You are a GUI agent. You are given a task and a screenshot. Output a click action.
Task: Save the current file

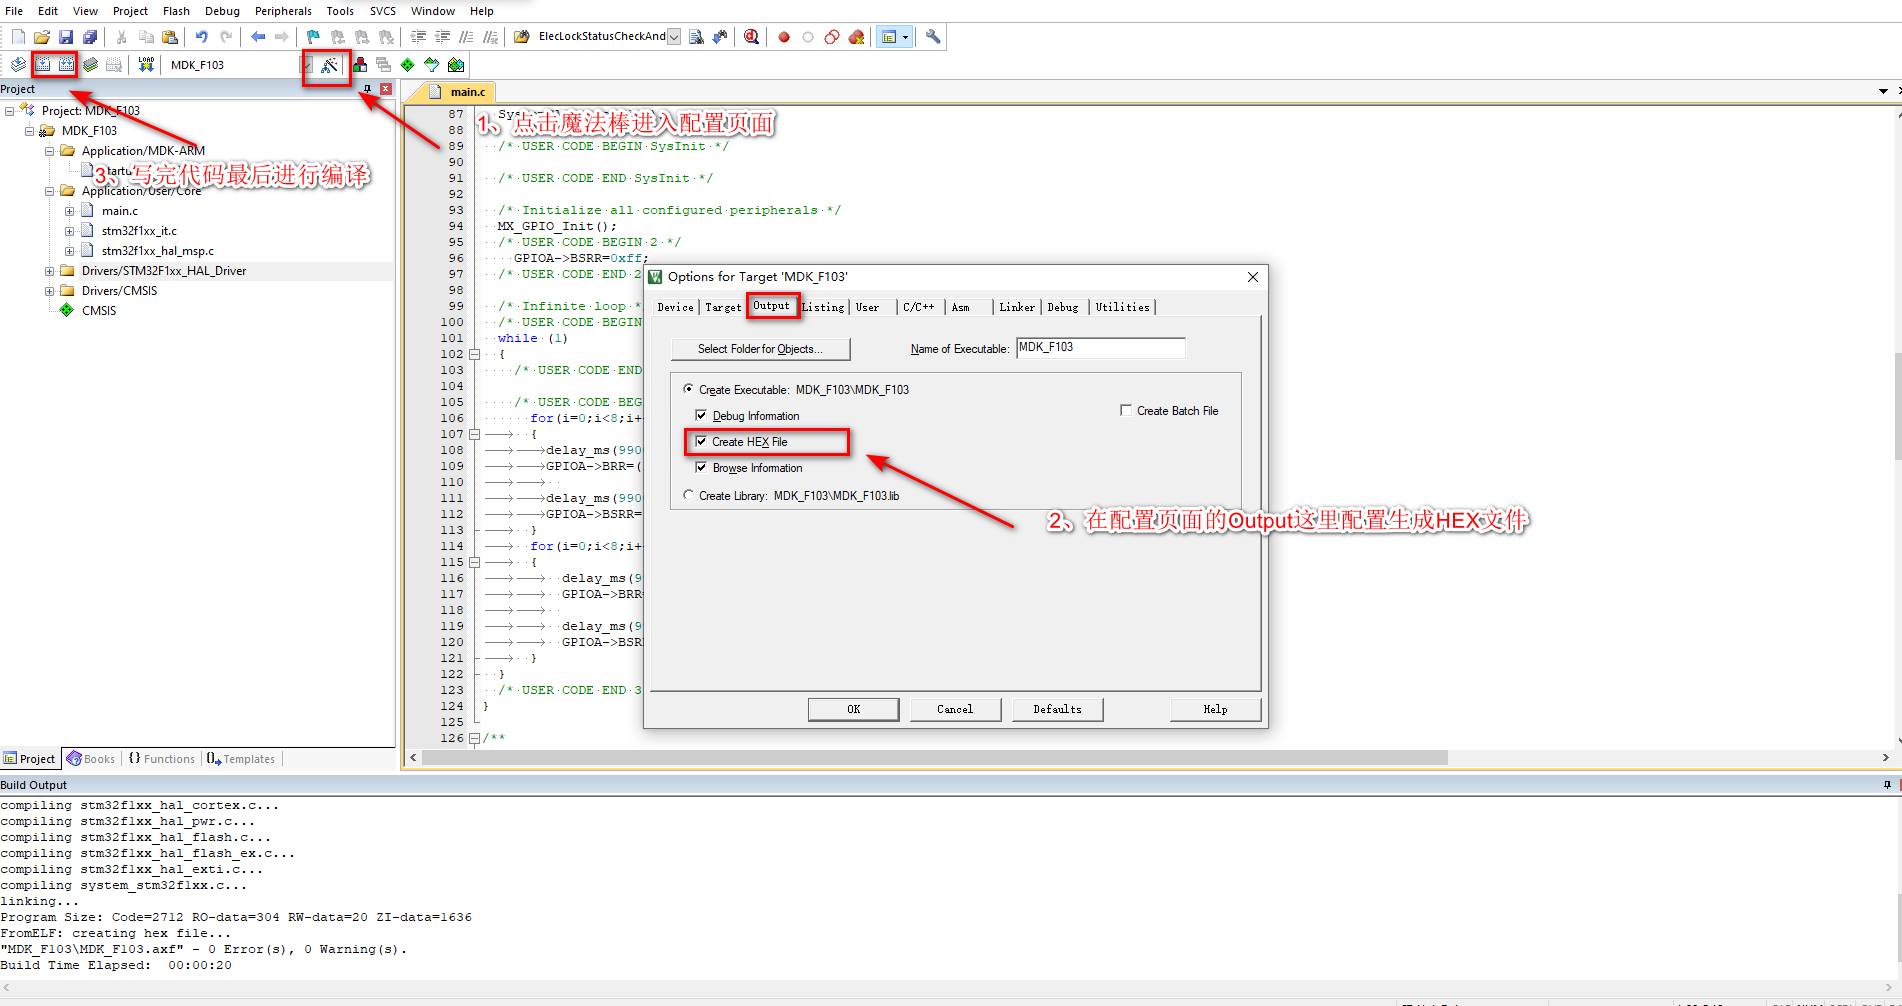tap(66, 37)
